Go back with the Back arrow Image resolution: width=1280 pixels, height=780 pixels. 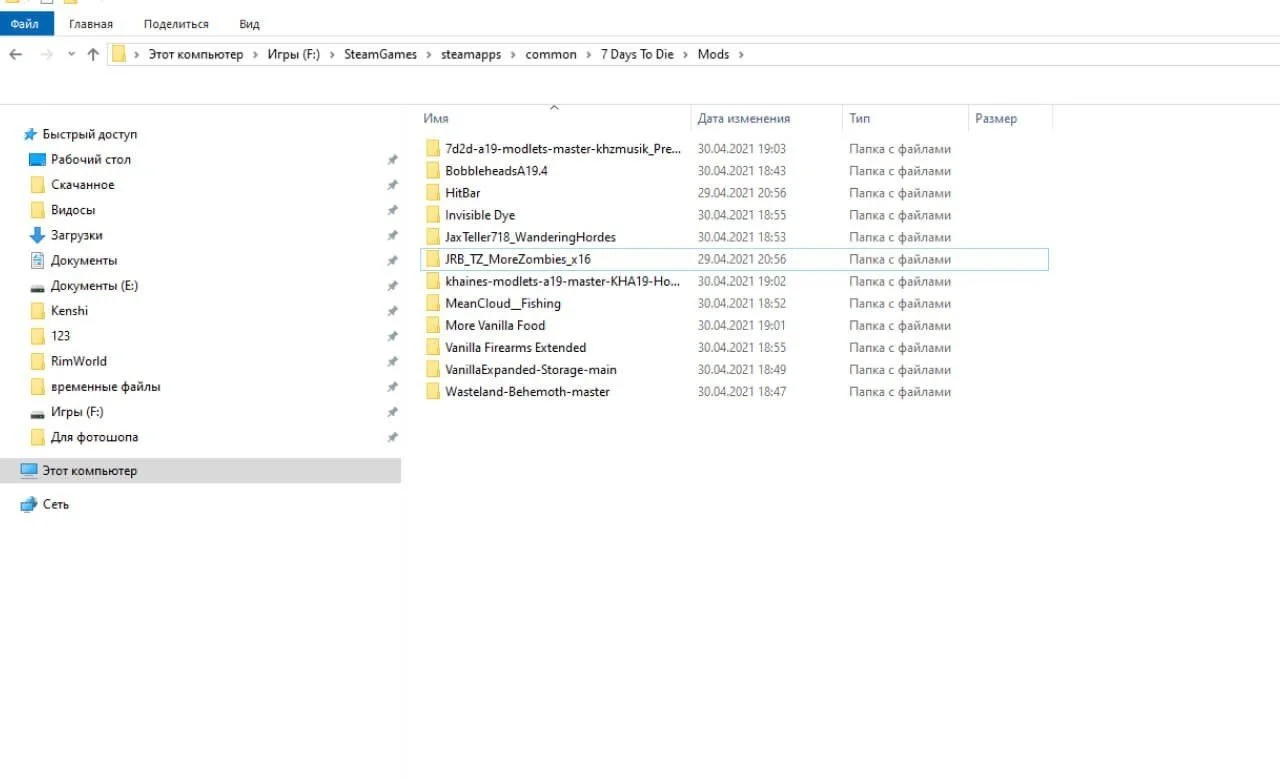15,54
